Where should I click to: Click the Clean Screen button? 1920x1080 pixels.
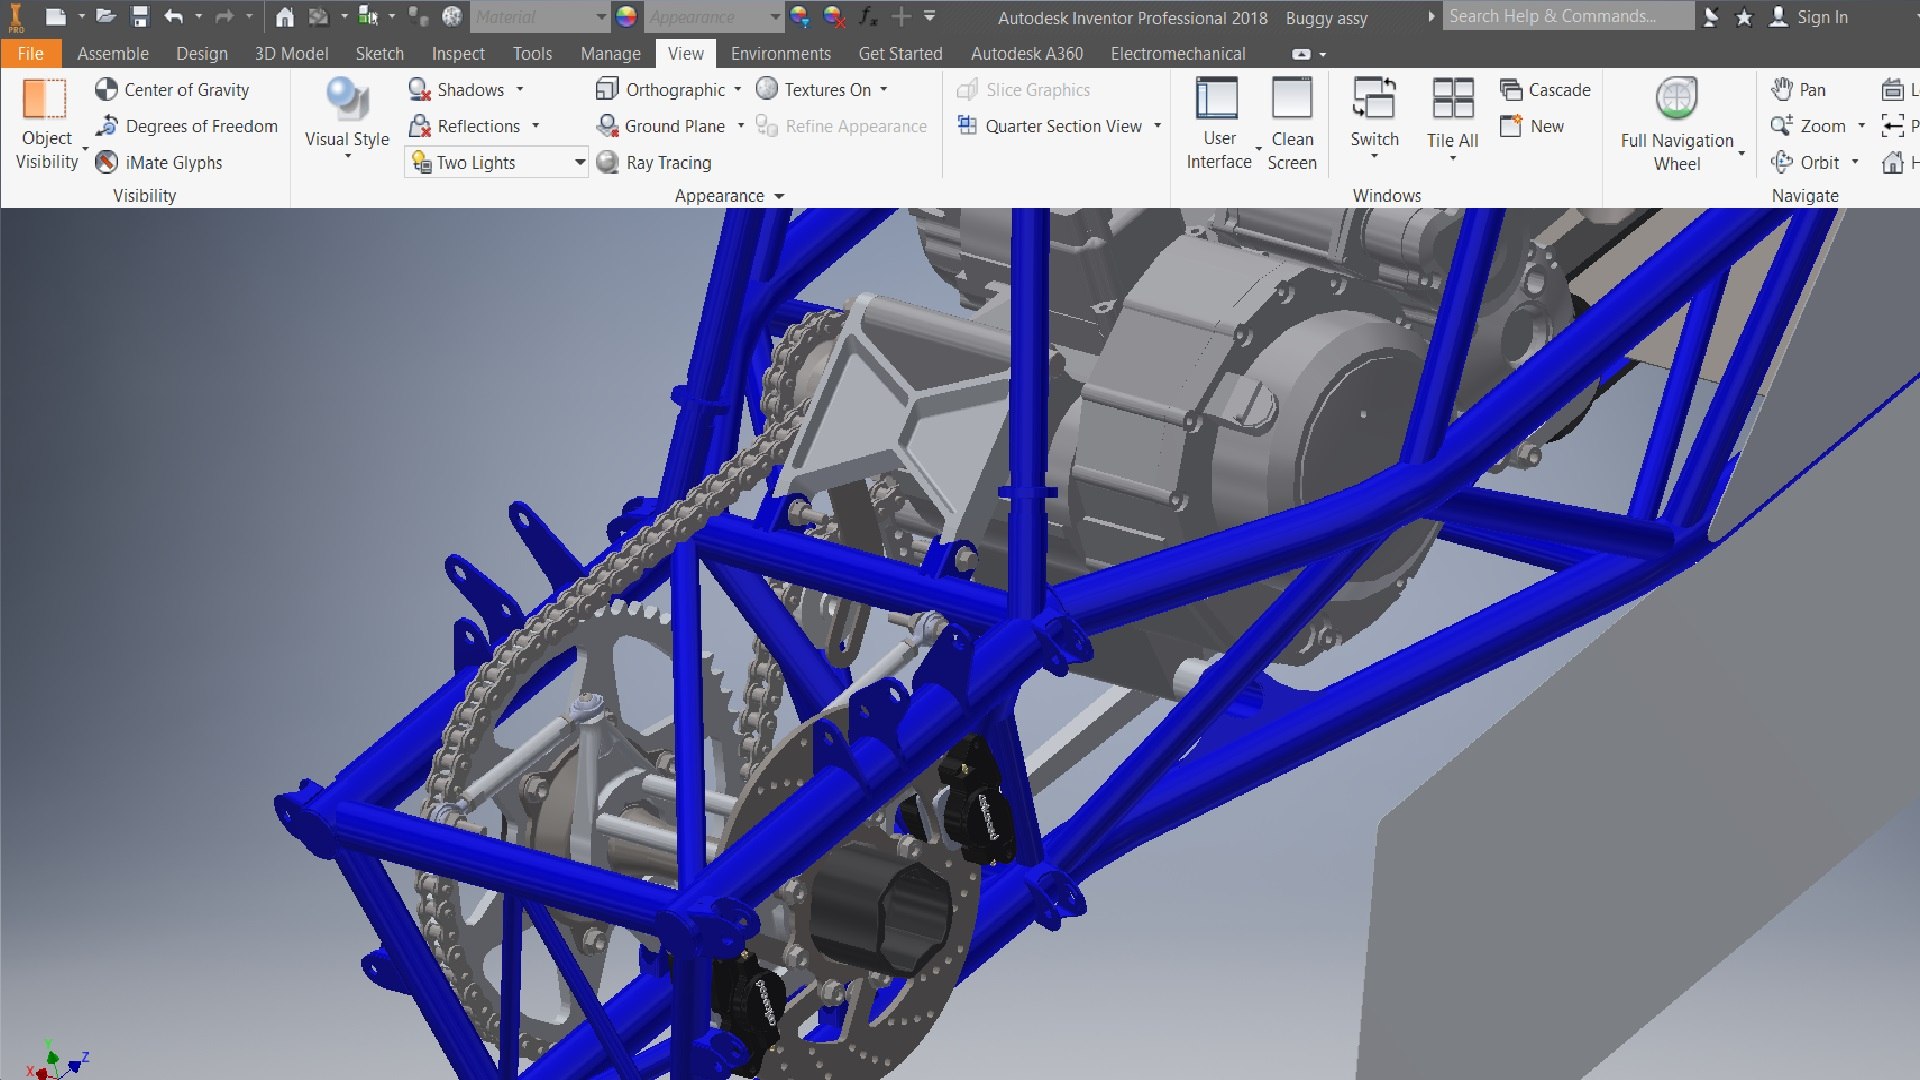click(1292, 123)
